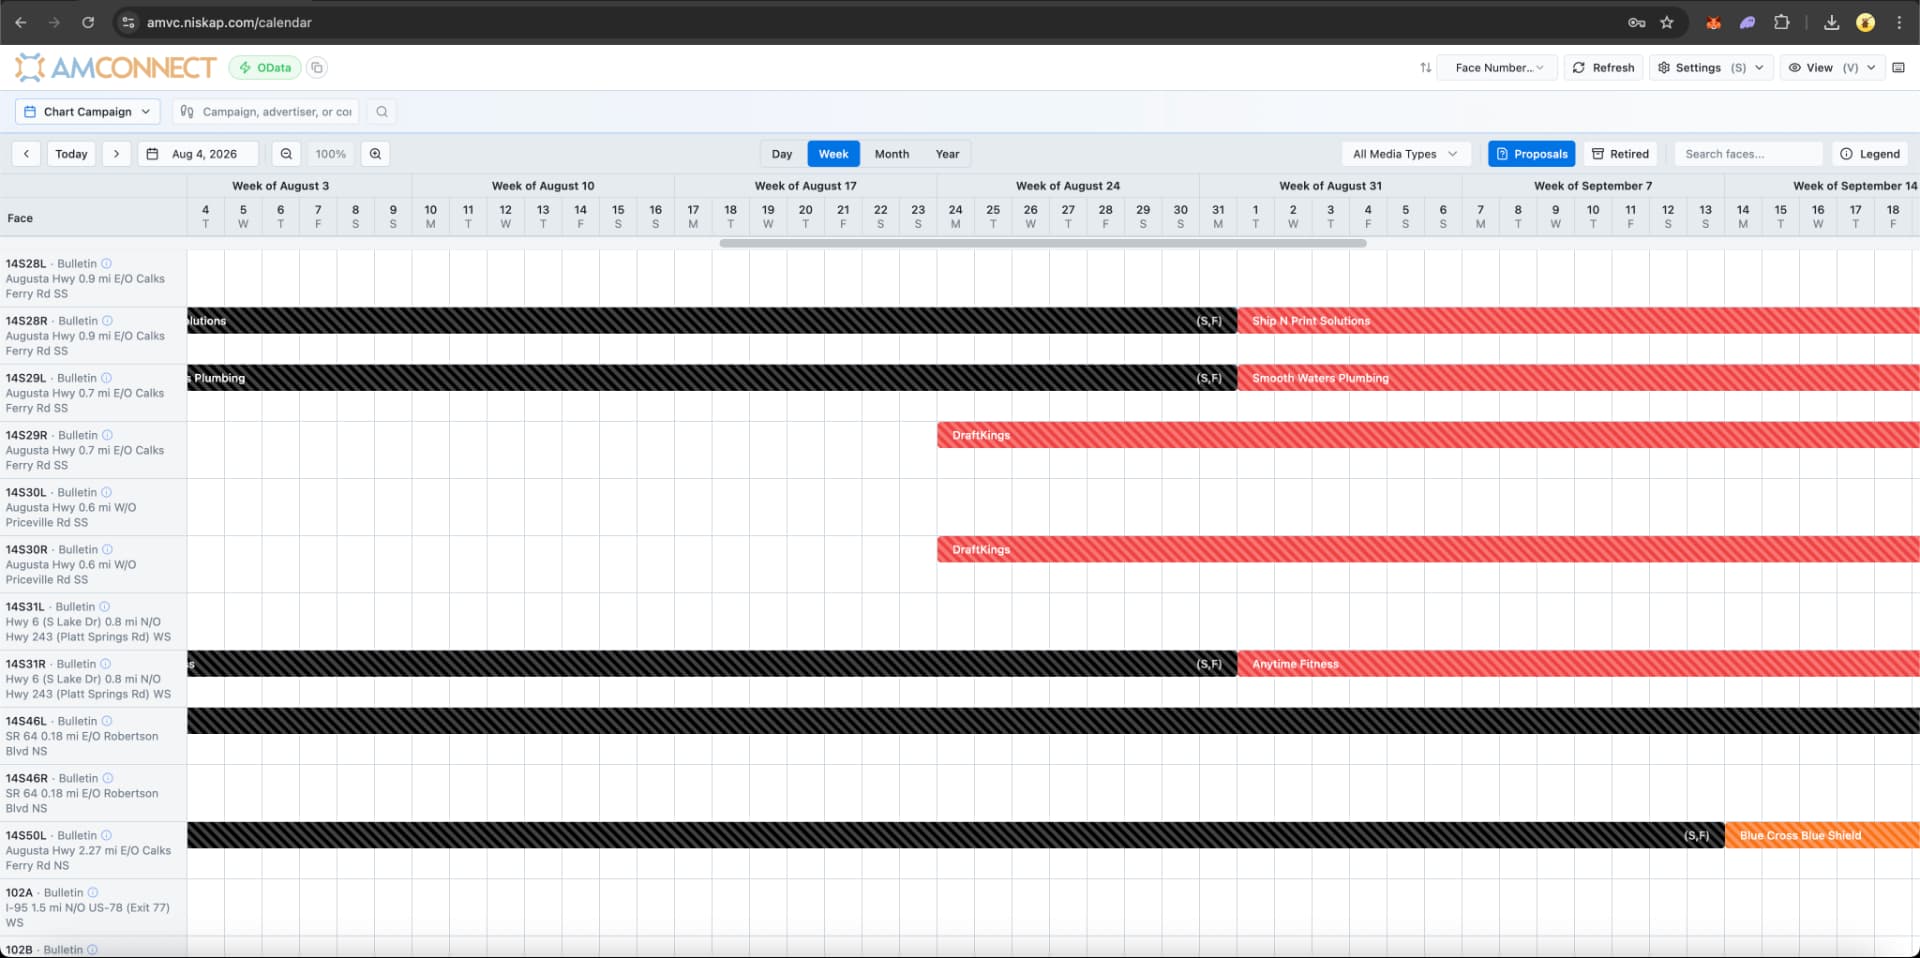This screenshot has height=958, width=1920.
Task: Switch to Day view
Action: tap(782, 154)
